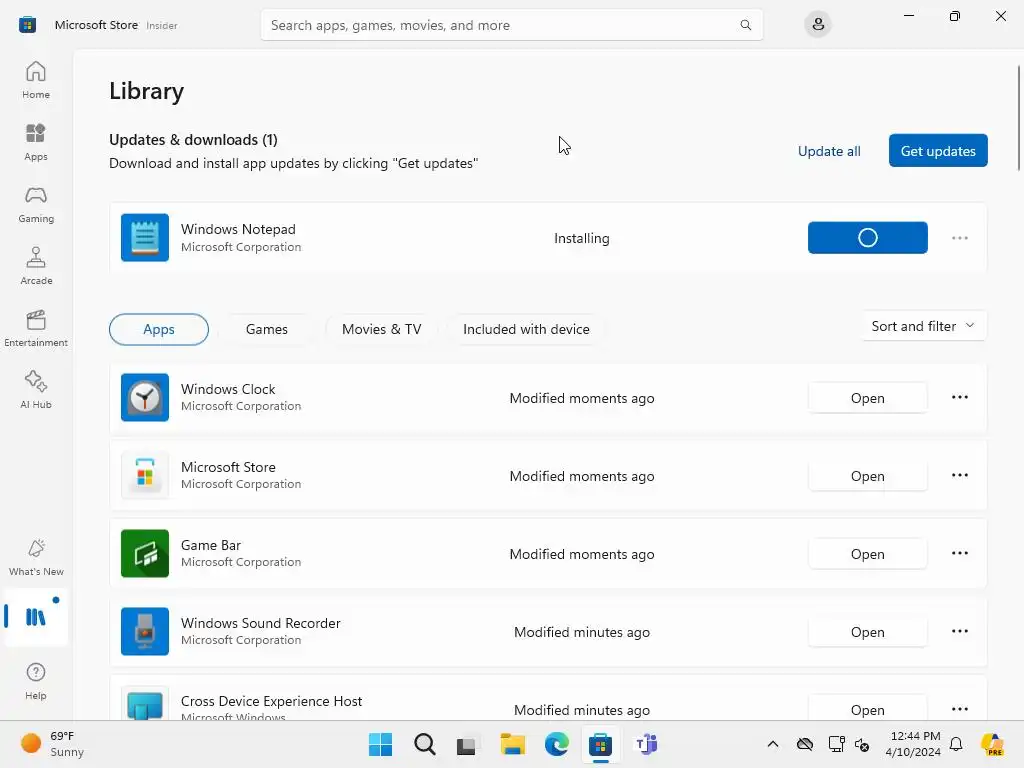Click the Notepad installing progress button
Screen dimensions: 1024x768
867,238
